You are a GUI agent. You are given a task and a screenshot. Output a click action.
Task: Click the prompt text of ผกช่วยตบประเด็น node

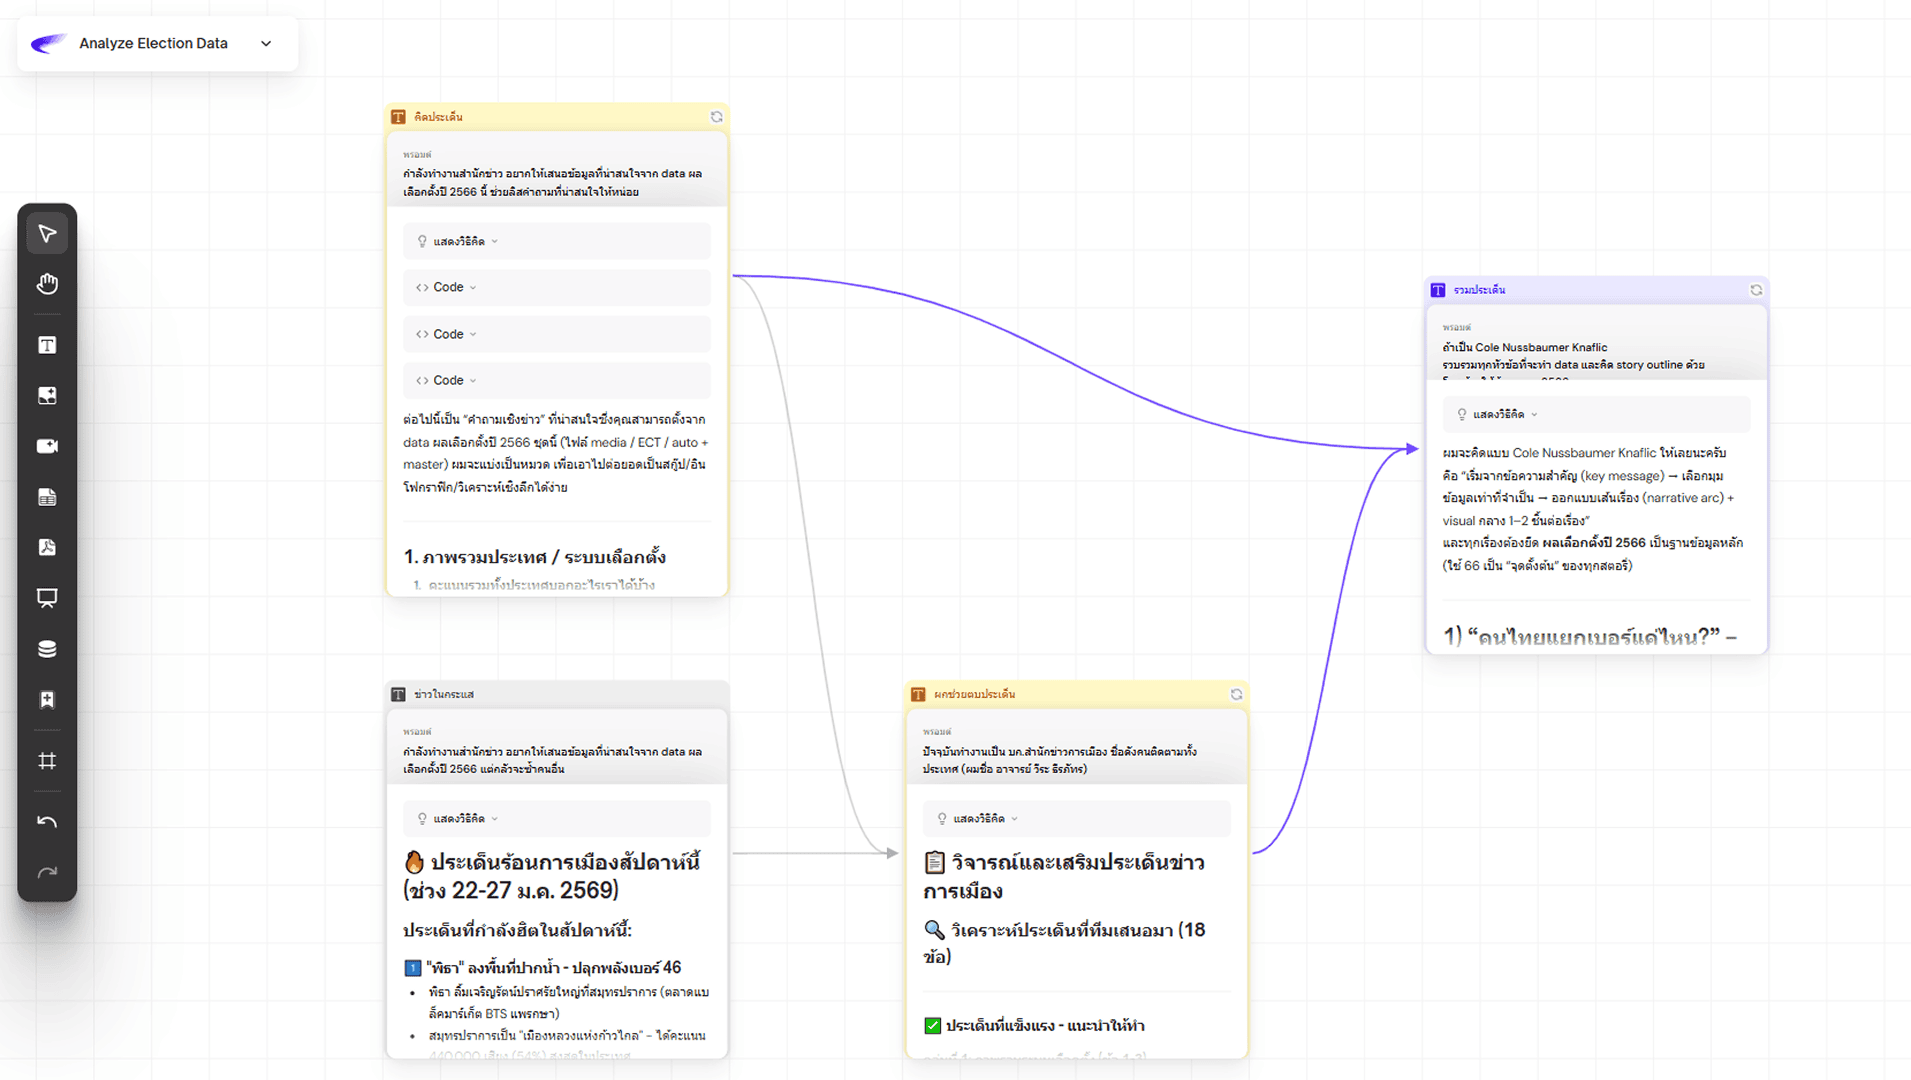pyautogui.click(x=1060, y=760)
